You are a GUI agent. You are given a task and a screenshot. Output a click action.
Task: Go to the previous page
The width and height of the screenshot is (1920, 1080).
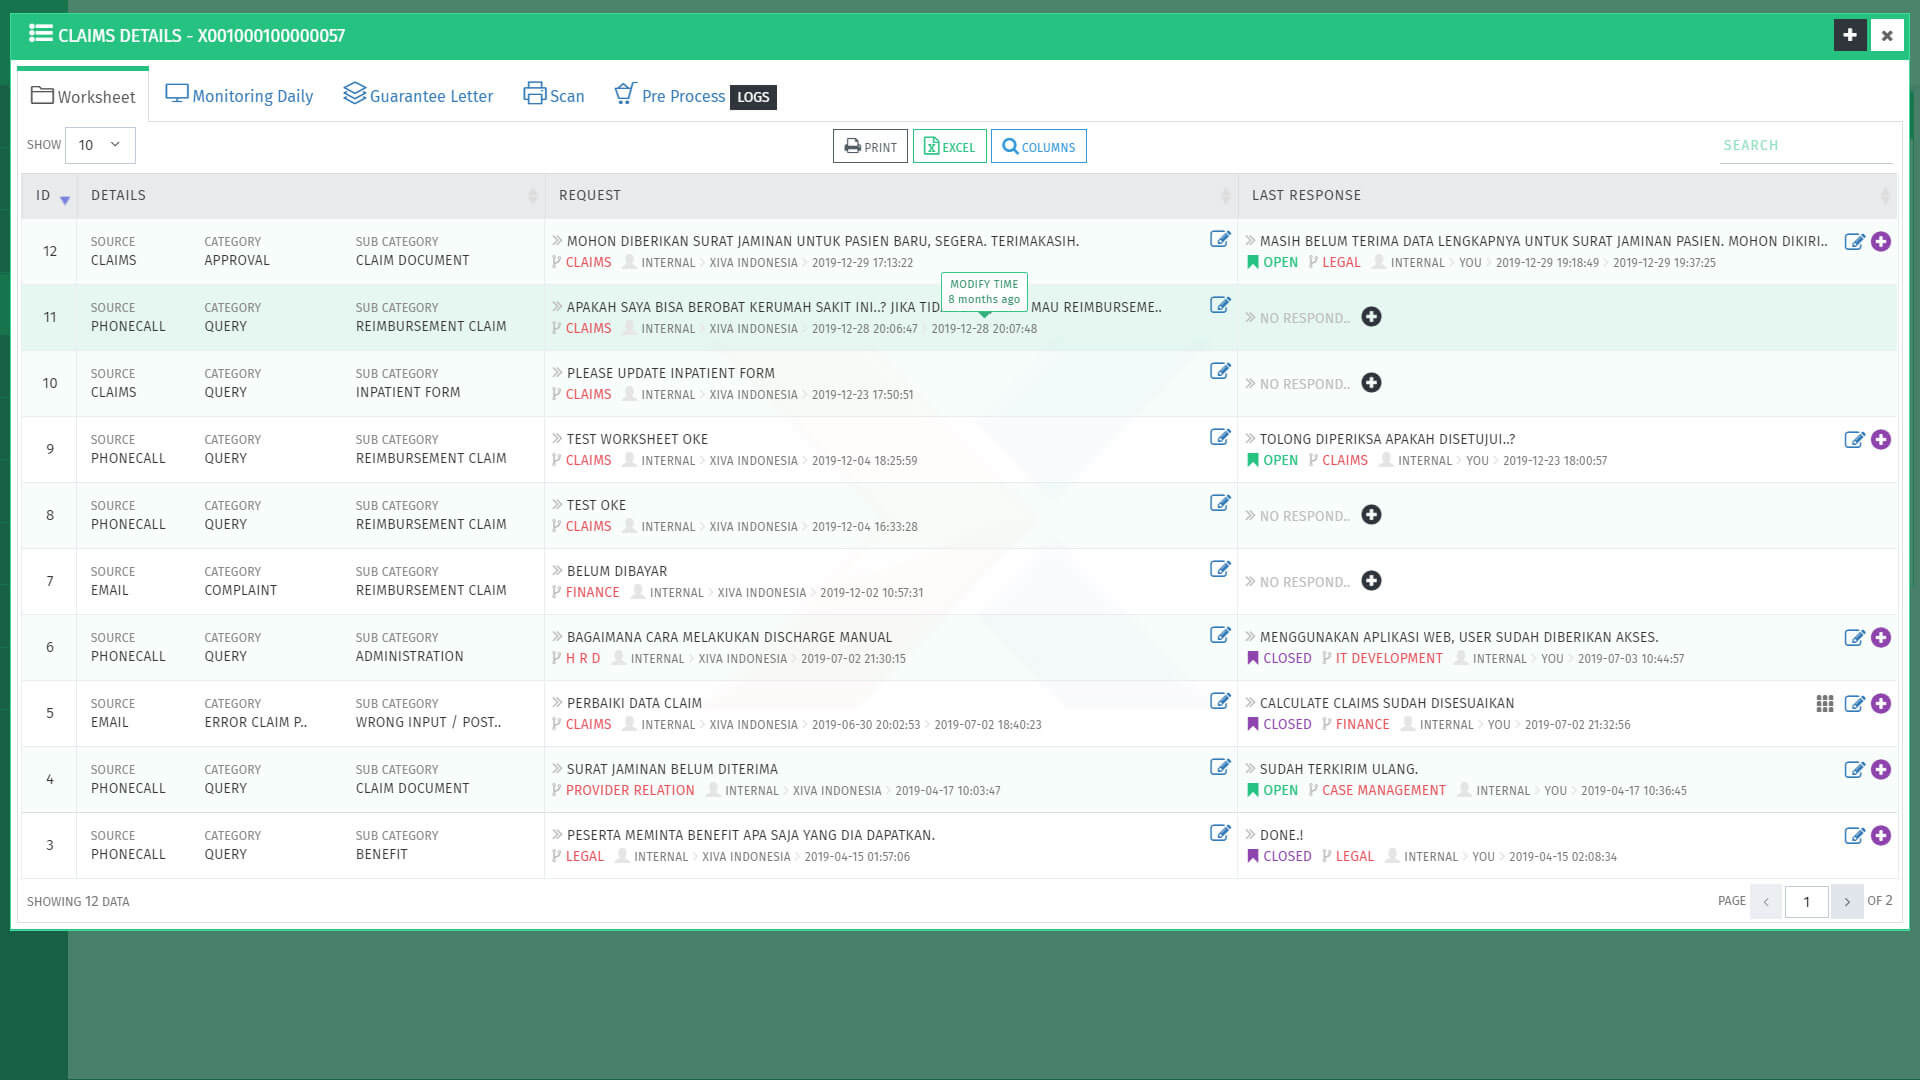1766,901
